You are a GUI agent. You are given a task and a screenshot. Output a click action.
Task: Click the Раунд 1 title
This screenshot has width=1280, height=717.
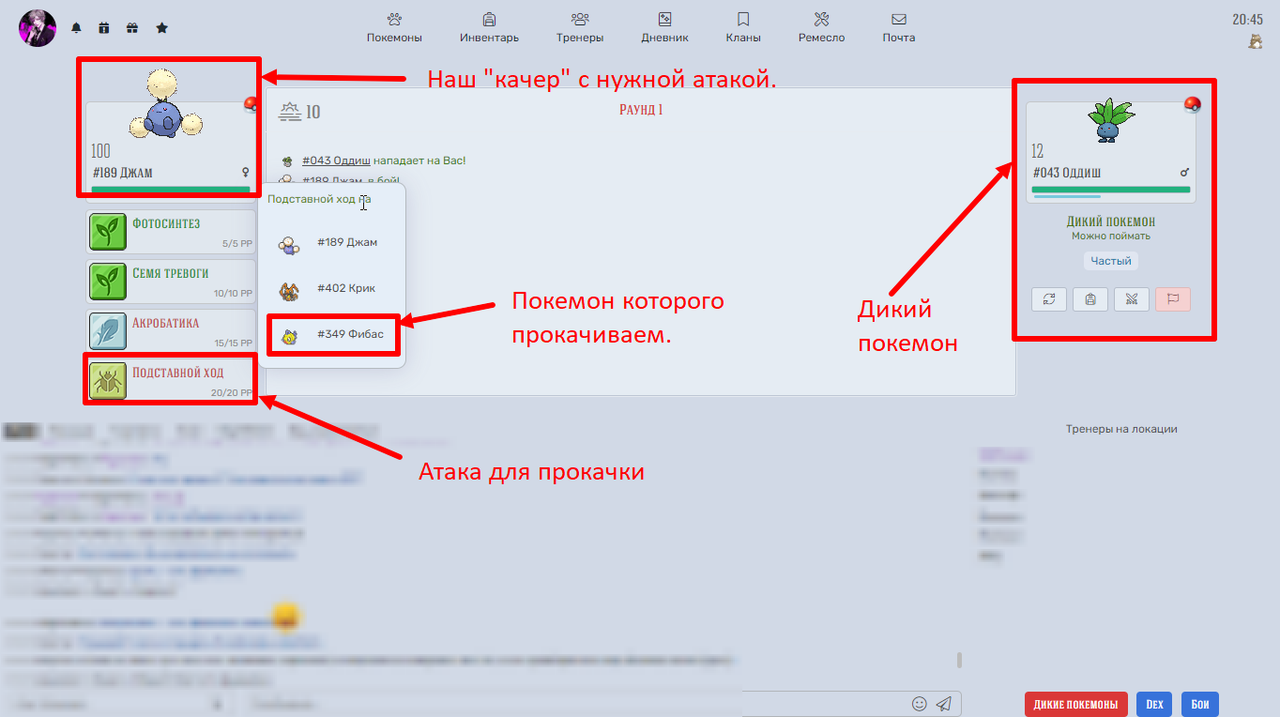click(x=641, y=110)
